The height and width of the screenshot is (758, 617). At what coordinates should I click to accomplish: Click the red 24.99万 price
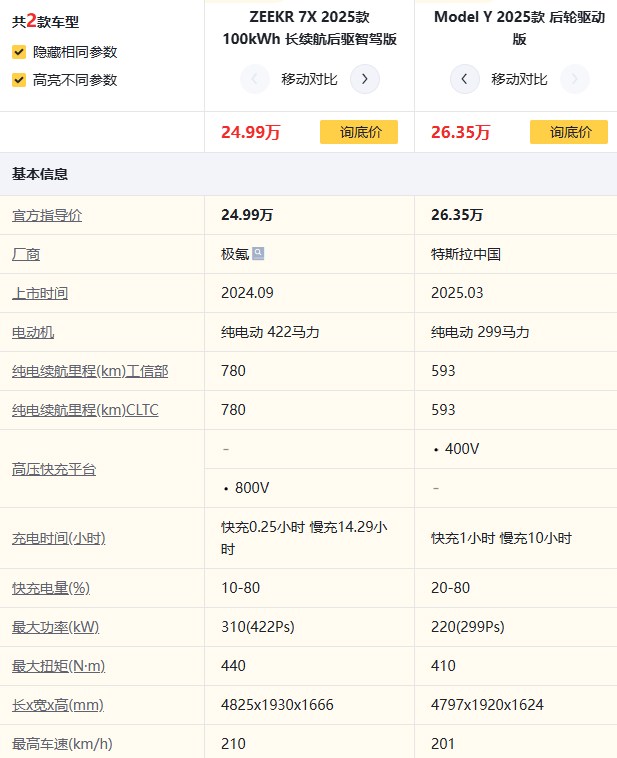tap(250, 132)
